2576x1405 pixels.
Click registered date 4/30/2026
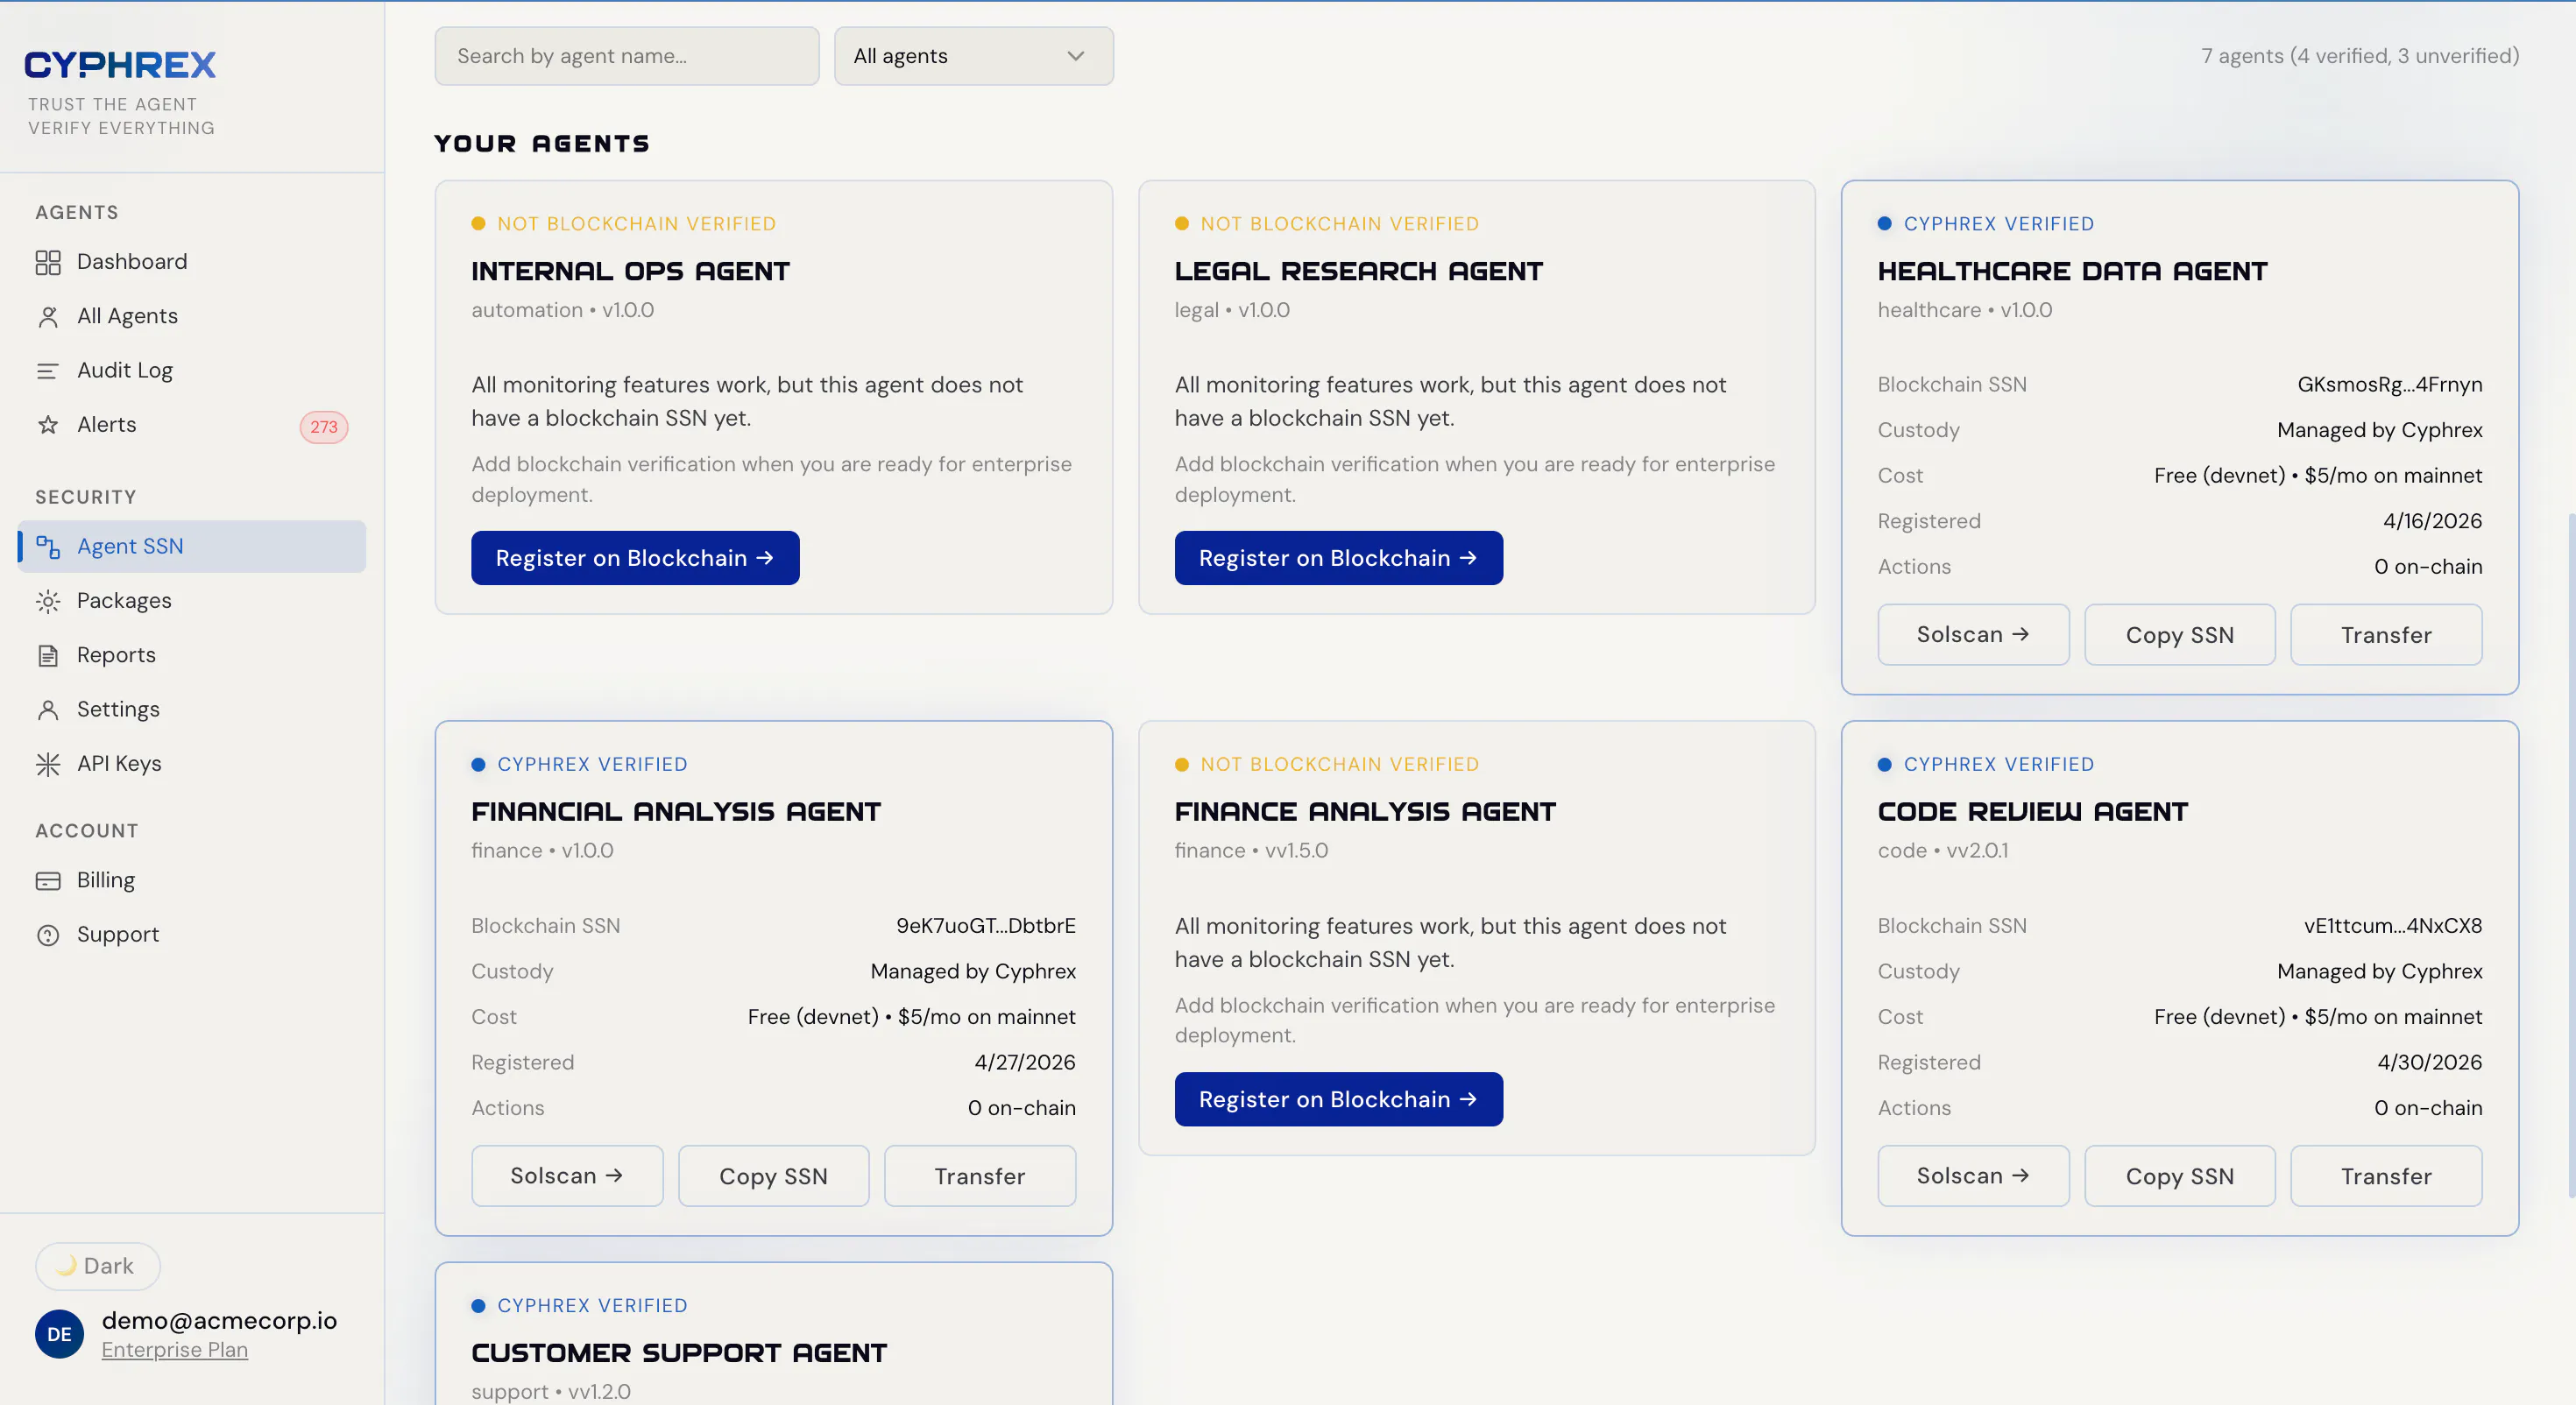[x=2429, y=1062]
